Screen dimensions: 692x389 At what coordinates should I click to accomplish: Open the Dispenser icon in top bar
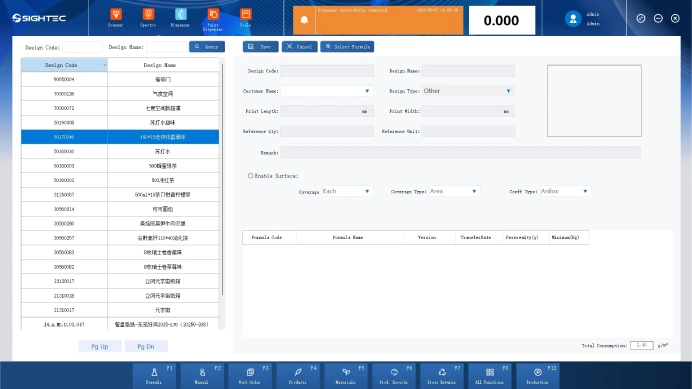(180, 18)
